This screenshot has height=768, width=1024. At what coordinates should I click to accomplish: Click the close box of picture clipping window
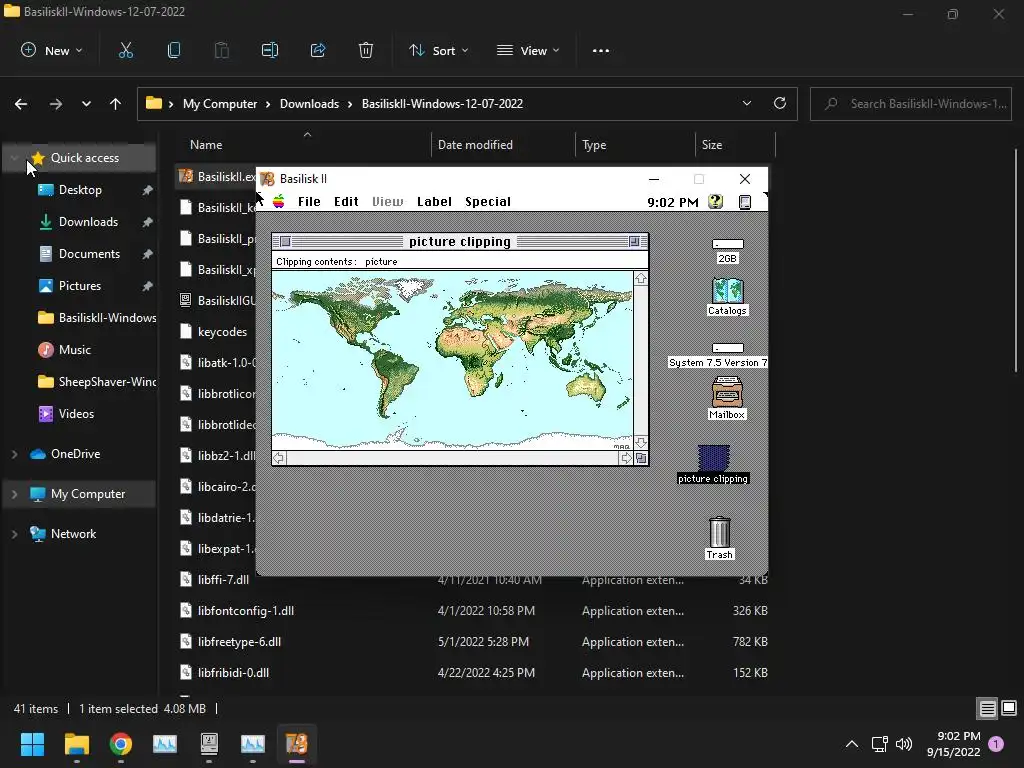pyautogui.click(x=285, y=242)
